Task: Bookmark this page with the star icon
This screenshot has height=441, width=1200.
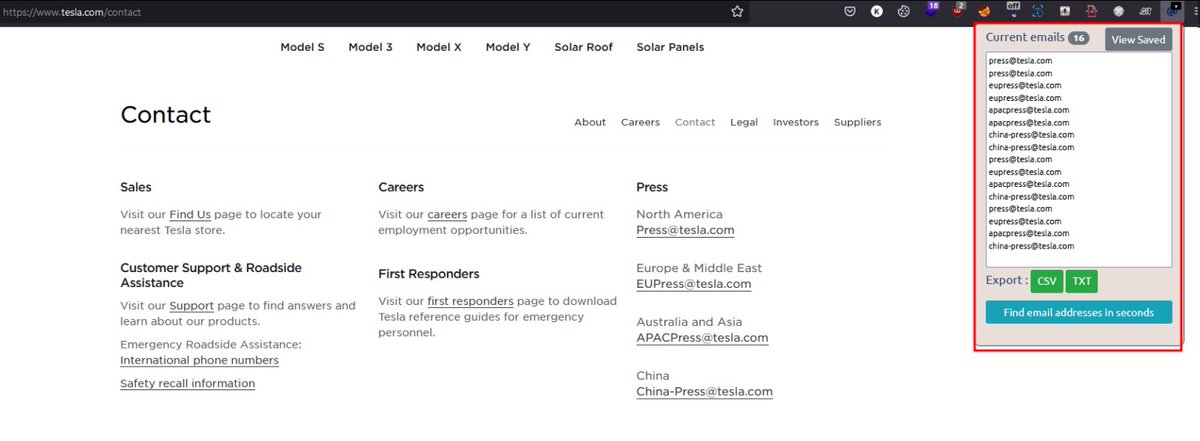Action: tap(737, 12)
